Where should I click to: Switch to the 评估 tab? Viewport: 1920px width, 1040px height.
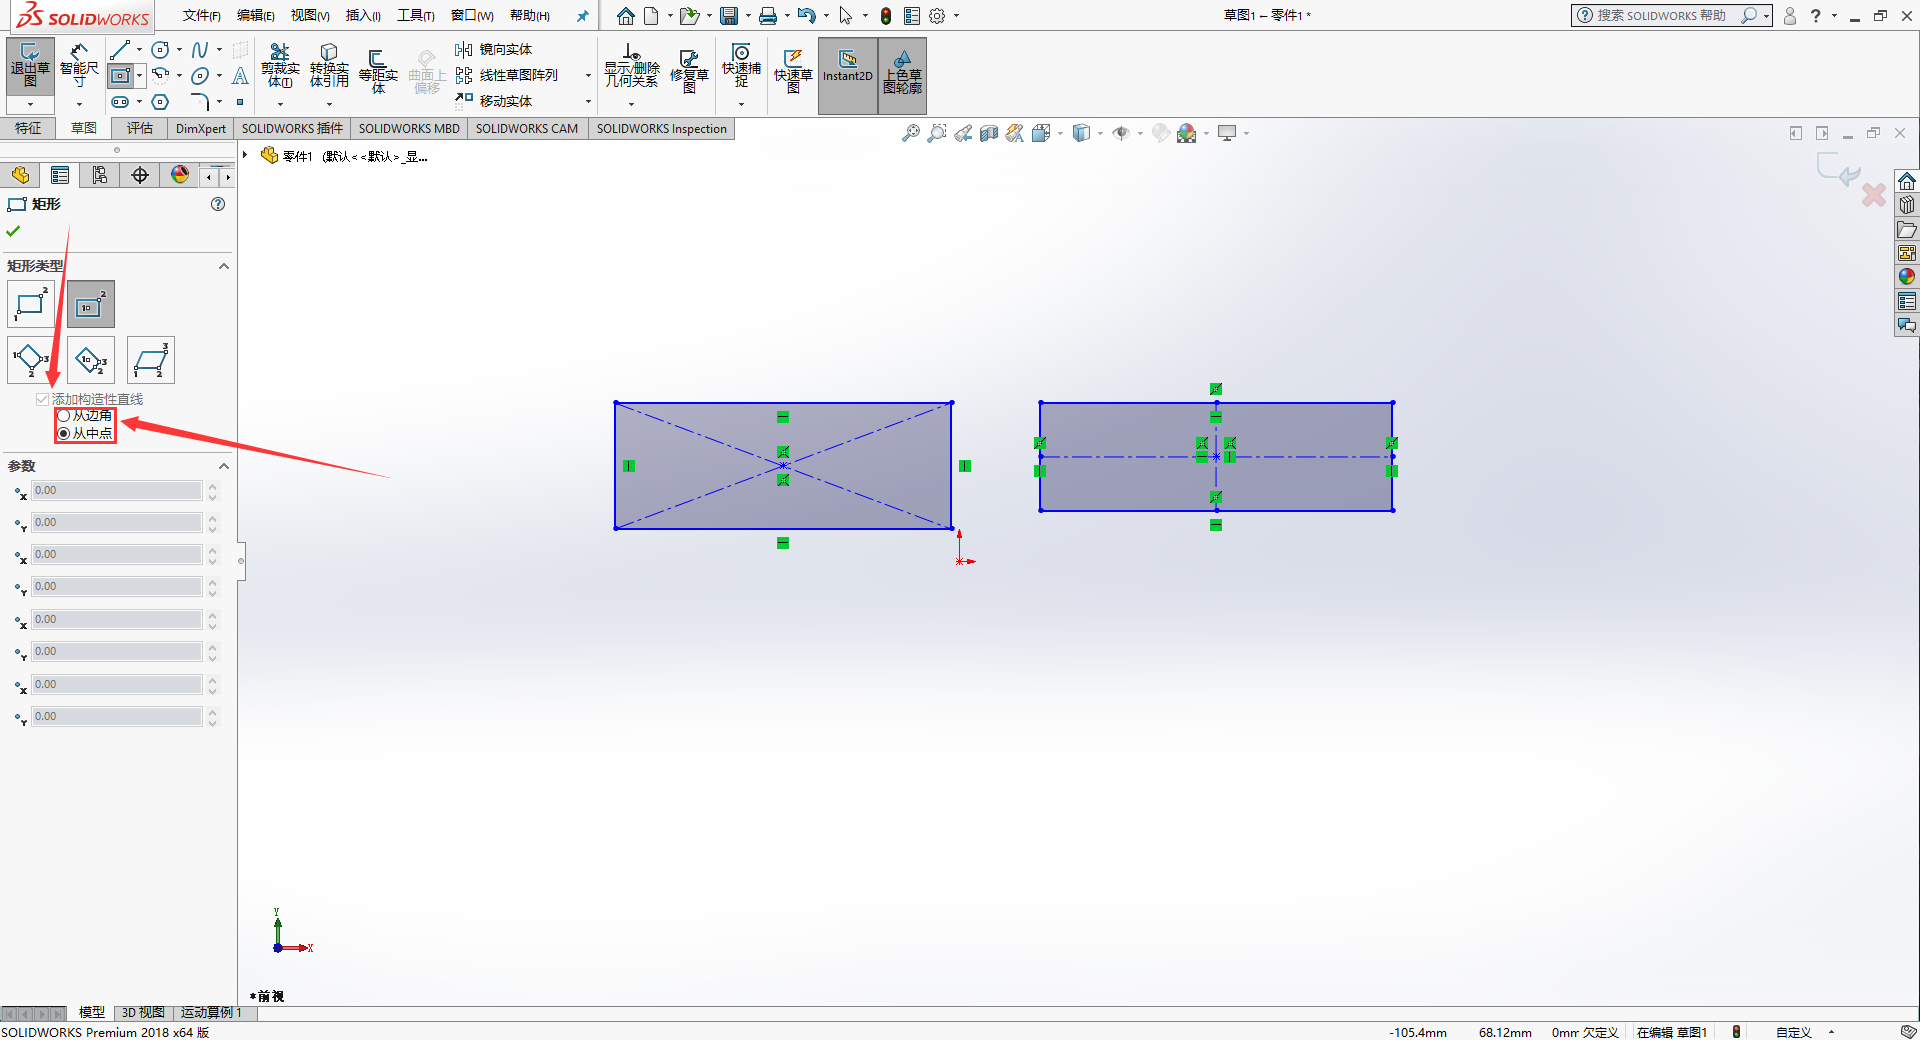point(140,128)
